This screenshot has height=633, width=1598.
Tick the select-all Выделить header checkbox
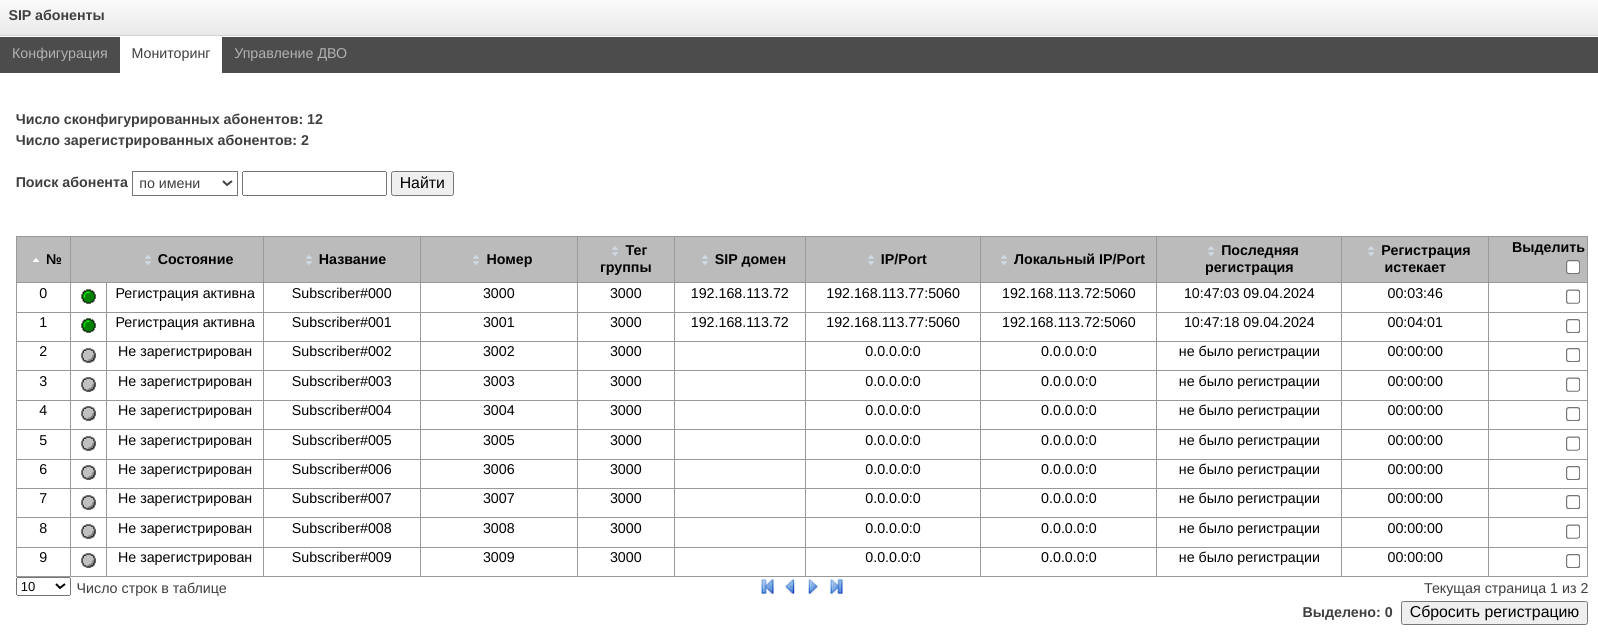tap(1573, 267)
